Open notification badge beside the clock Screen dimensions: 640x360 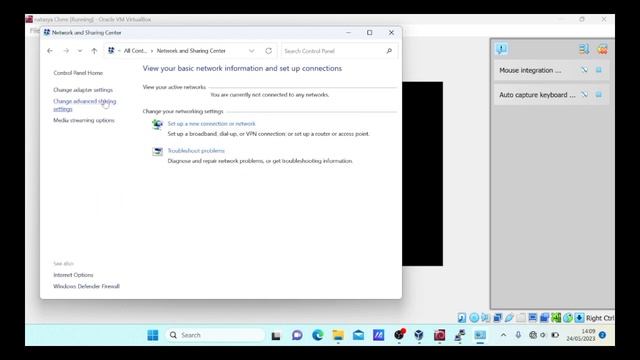pos(602,335)
